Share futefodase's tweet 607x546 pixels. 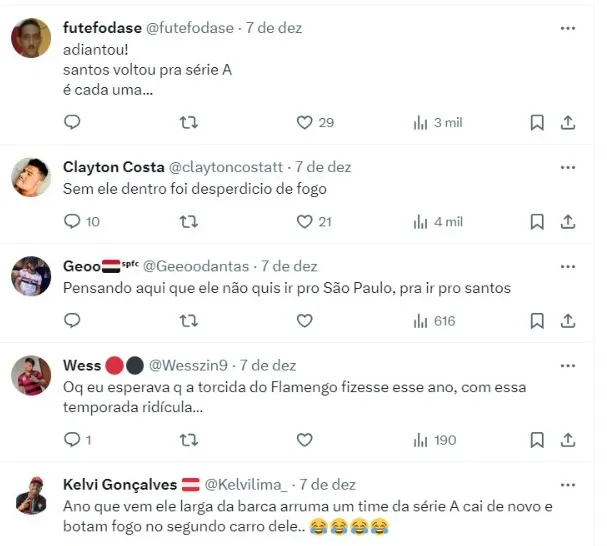click(568, 122)
